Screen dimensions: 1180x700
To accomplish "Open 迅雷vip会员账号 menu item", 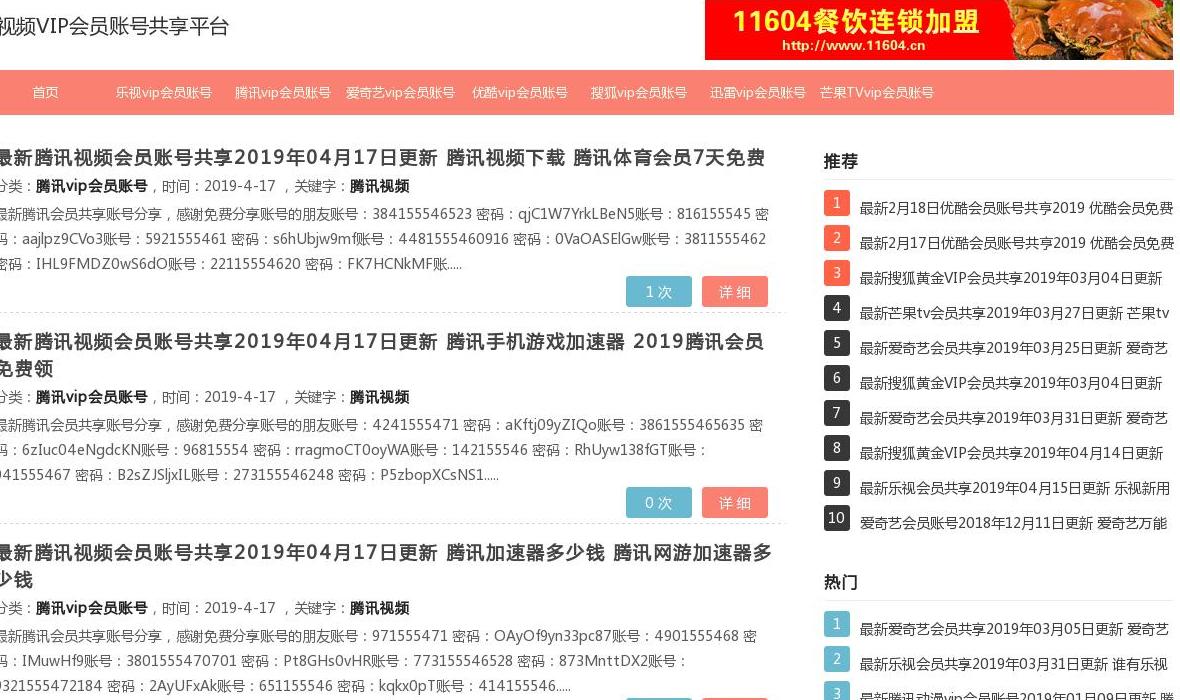I will 757,93.
